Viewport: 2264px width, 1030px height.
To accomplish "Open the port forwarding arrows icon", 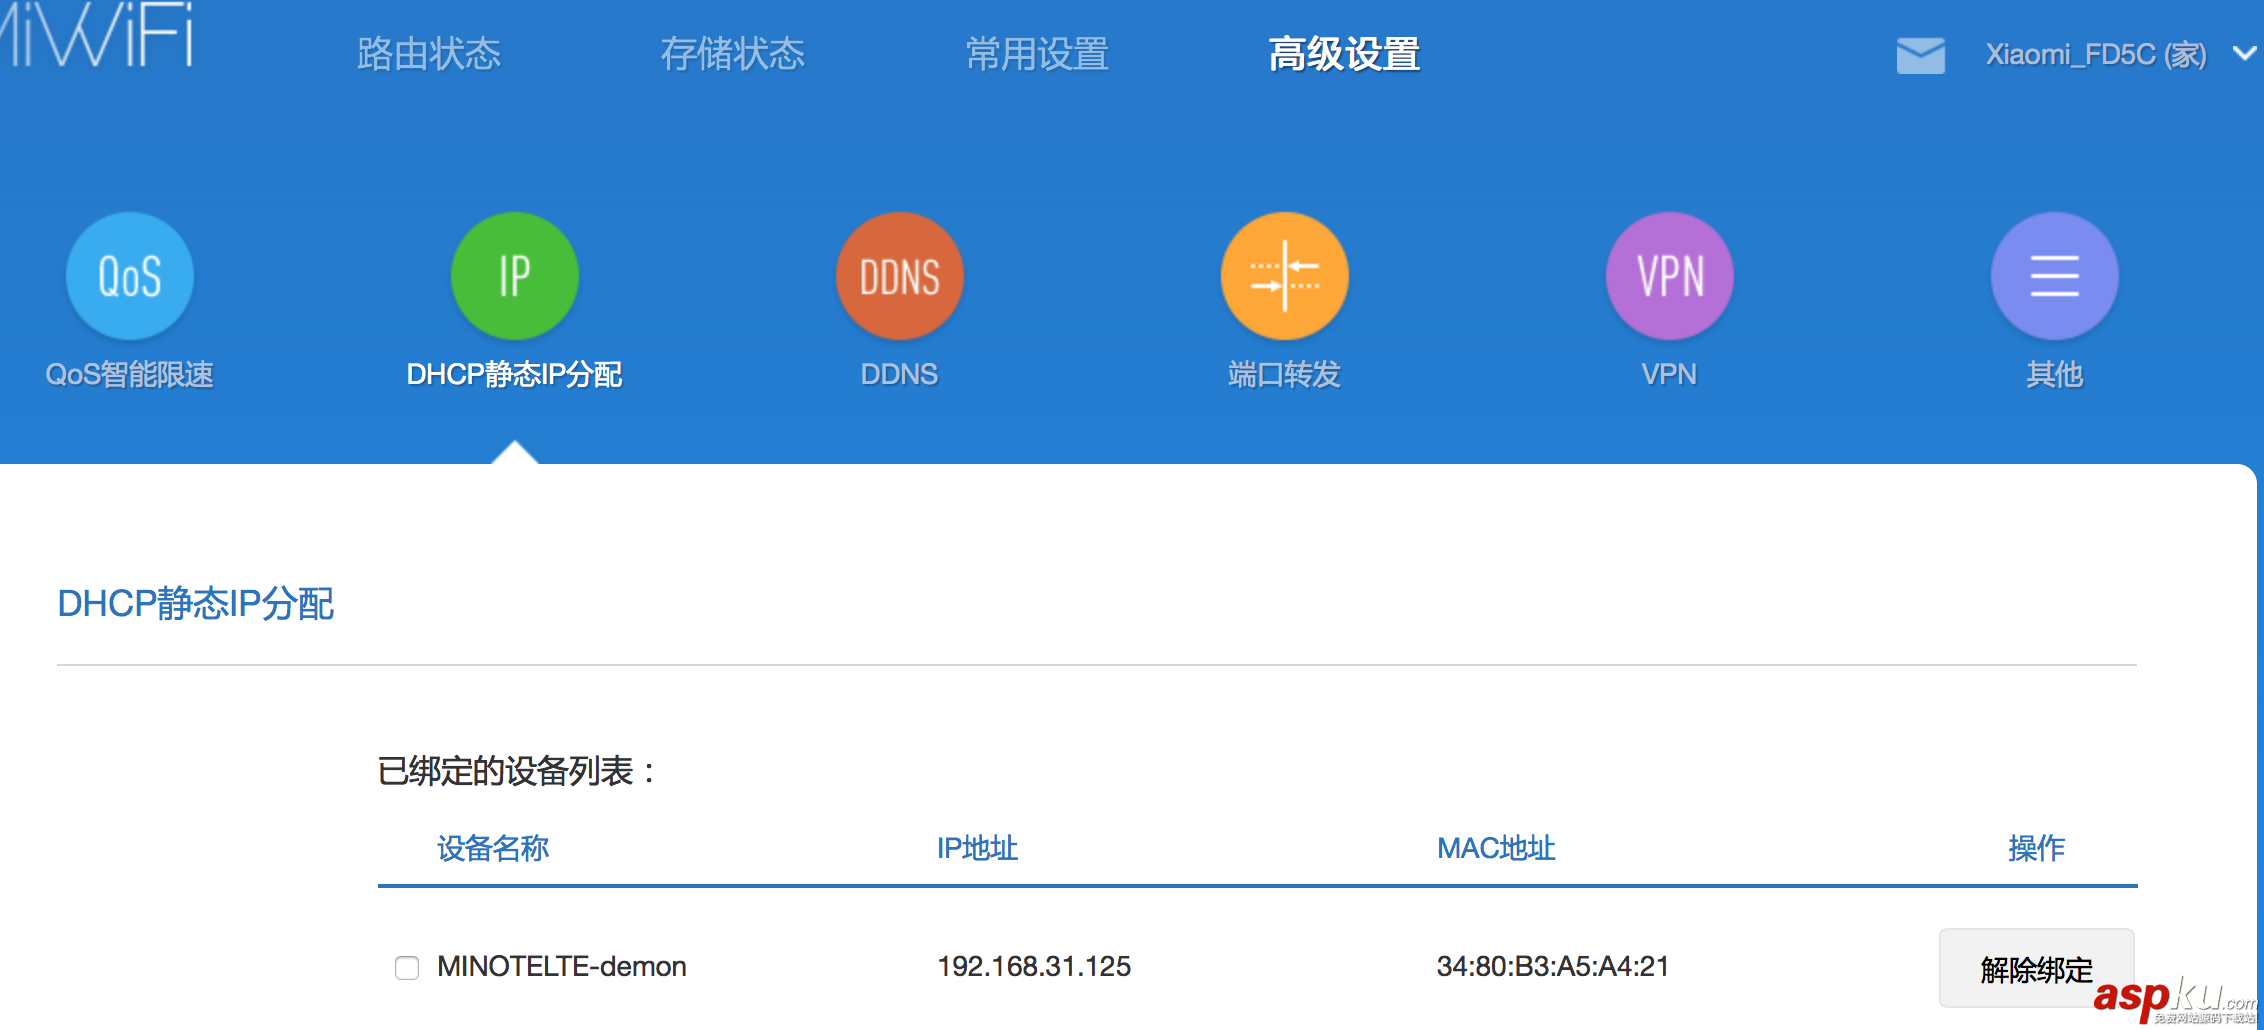I will (x=1285, y=276).
